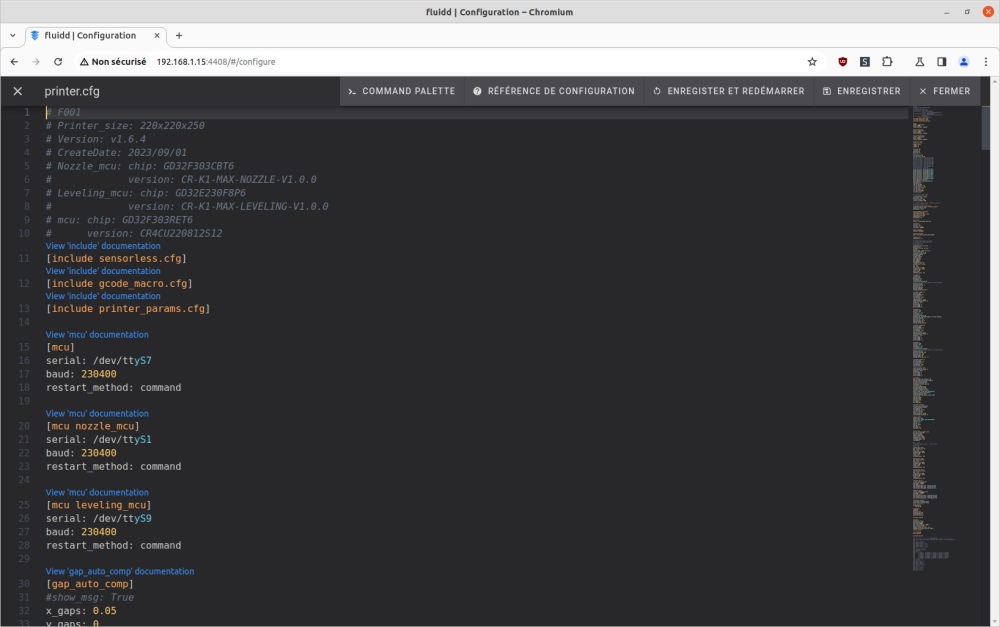Open mcu documentation above nozzle_mcu

[x=97, y=413]
